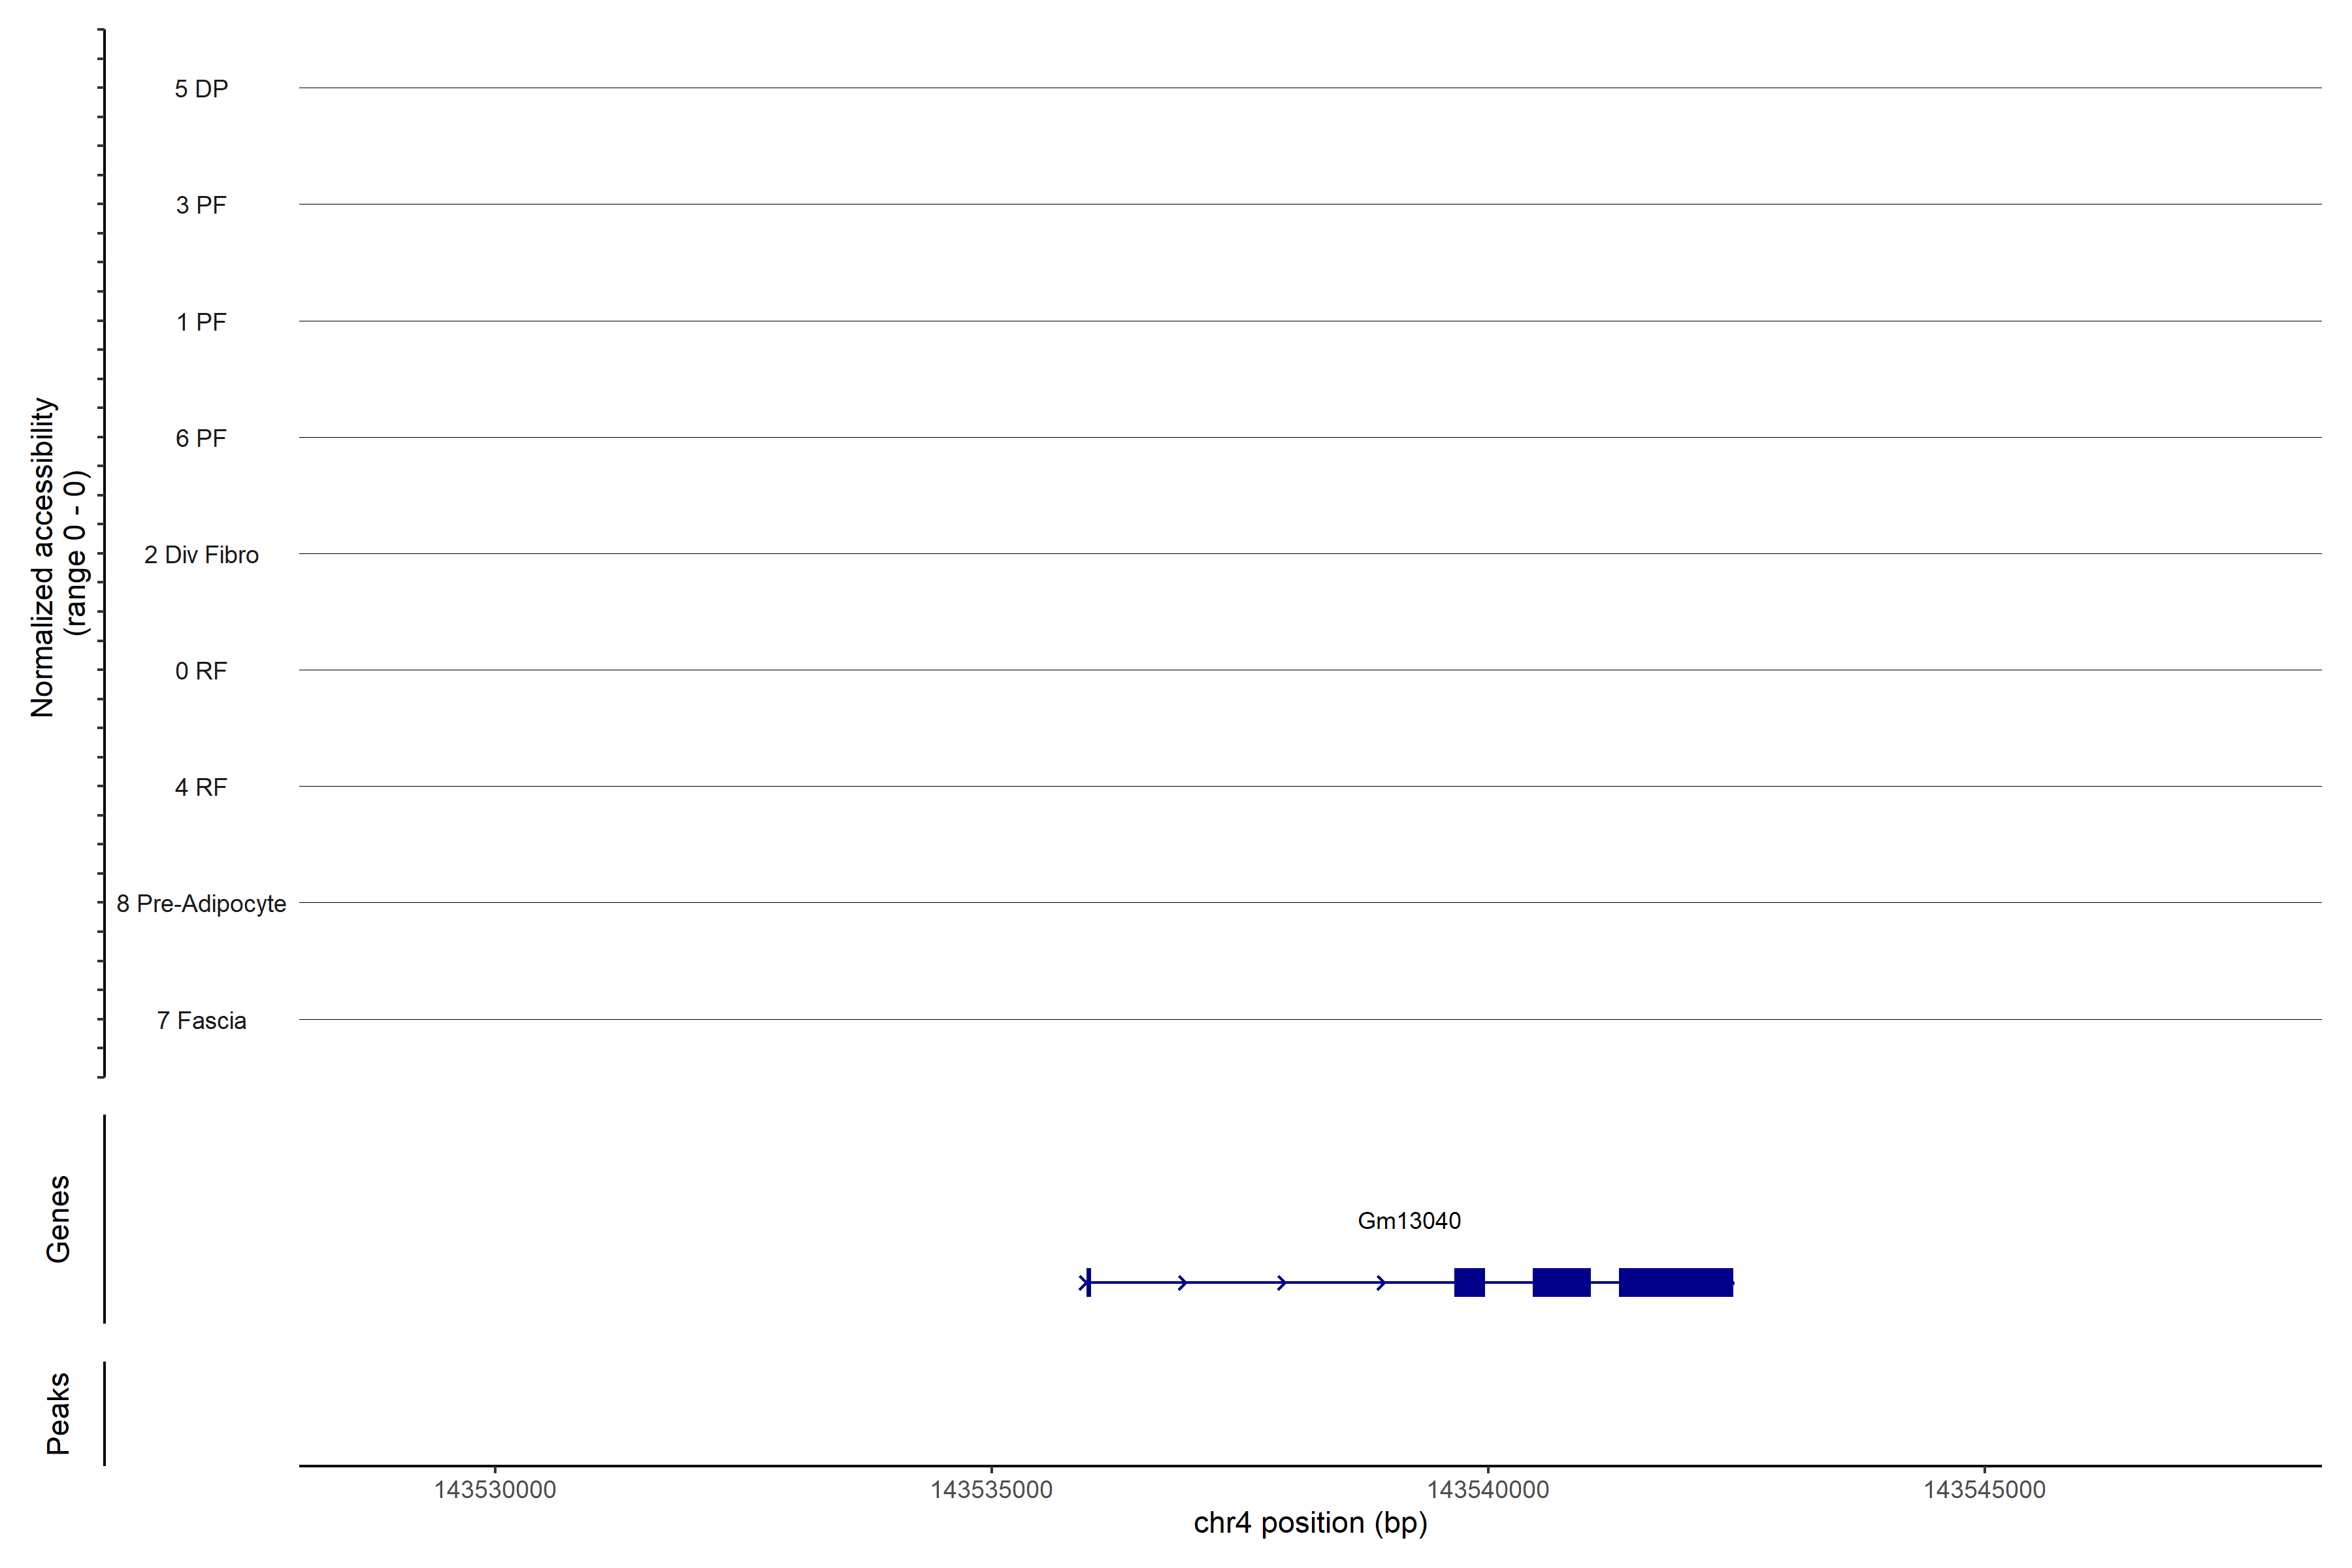The image size is (2352, 1568).
Task: Click the 143540000 axis tick label
Action: click(1487, 1489)
